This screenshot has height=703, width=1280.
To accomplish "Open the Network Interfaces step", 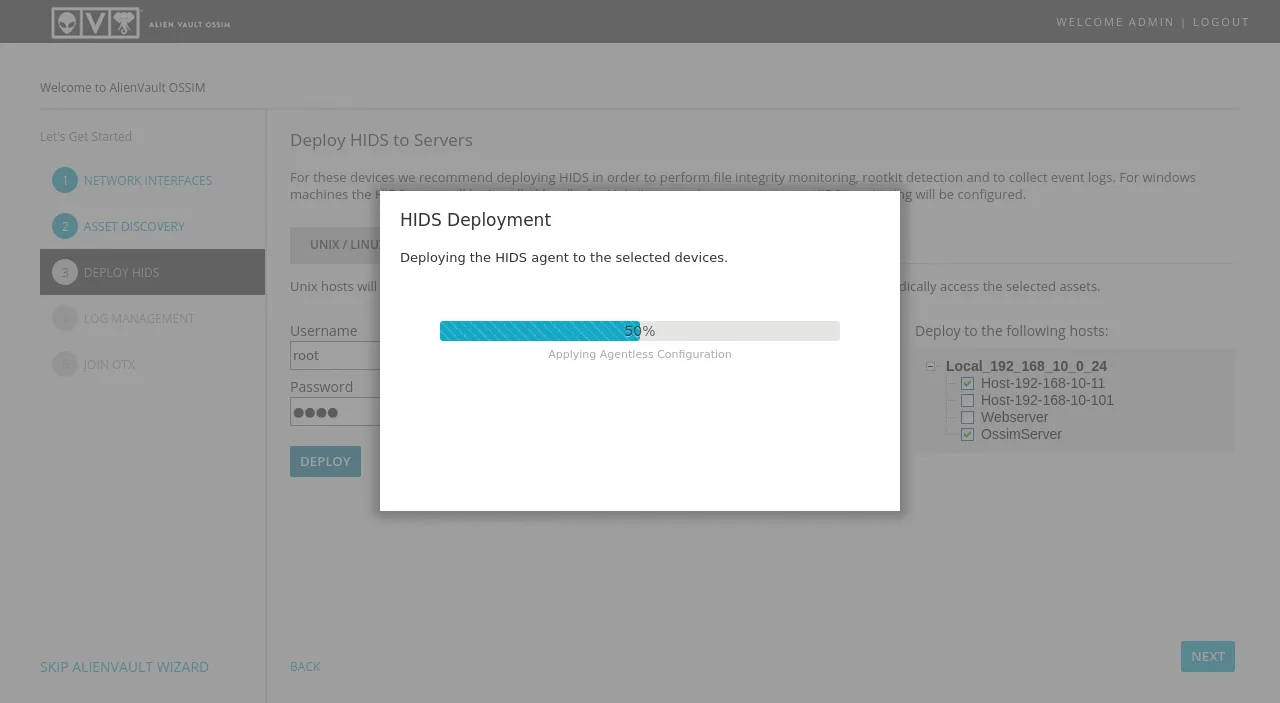I will pyautogui.click(x=148, y=181).
